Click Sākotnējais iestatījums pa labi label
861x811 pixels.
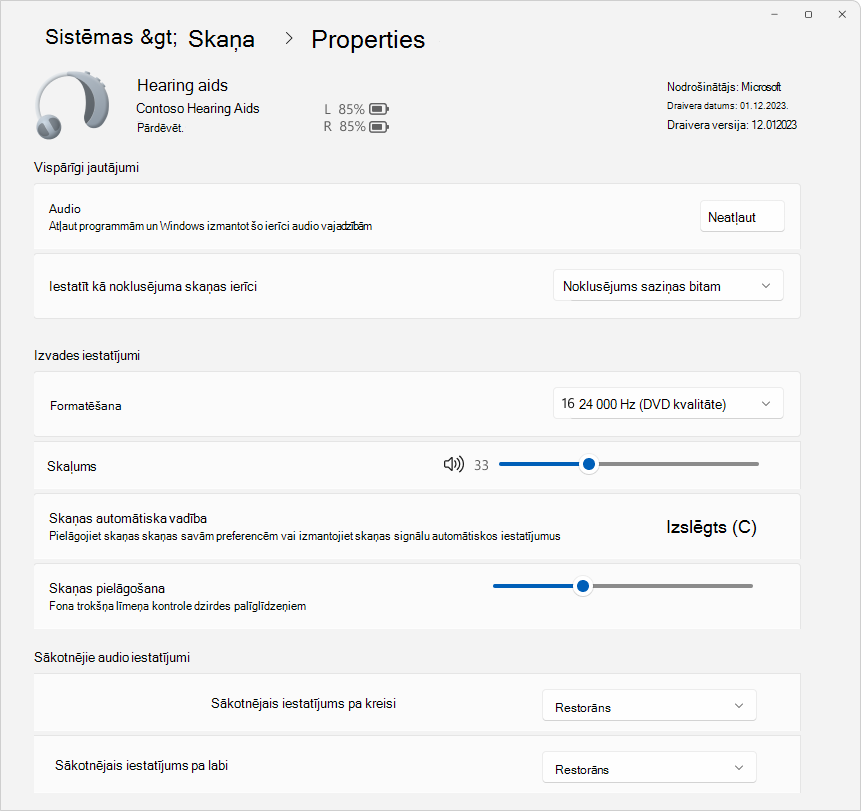click(x=141, y=765)
